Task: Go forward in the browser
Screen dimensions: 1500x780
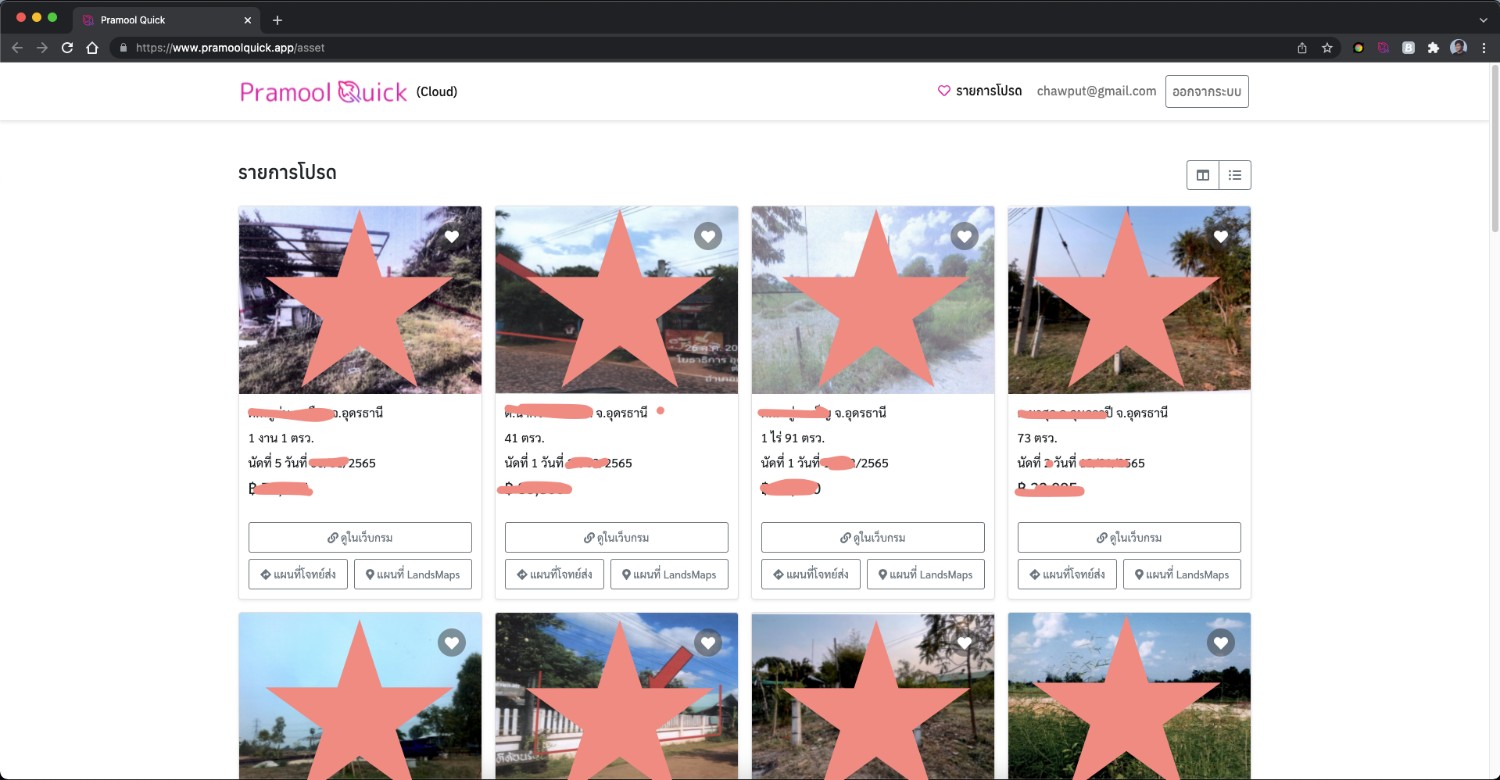Action: [x=42, y=47]
